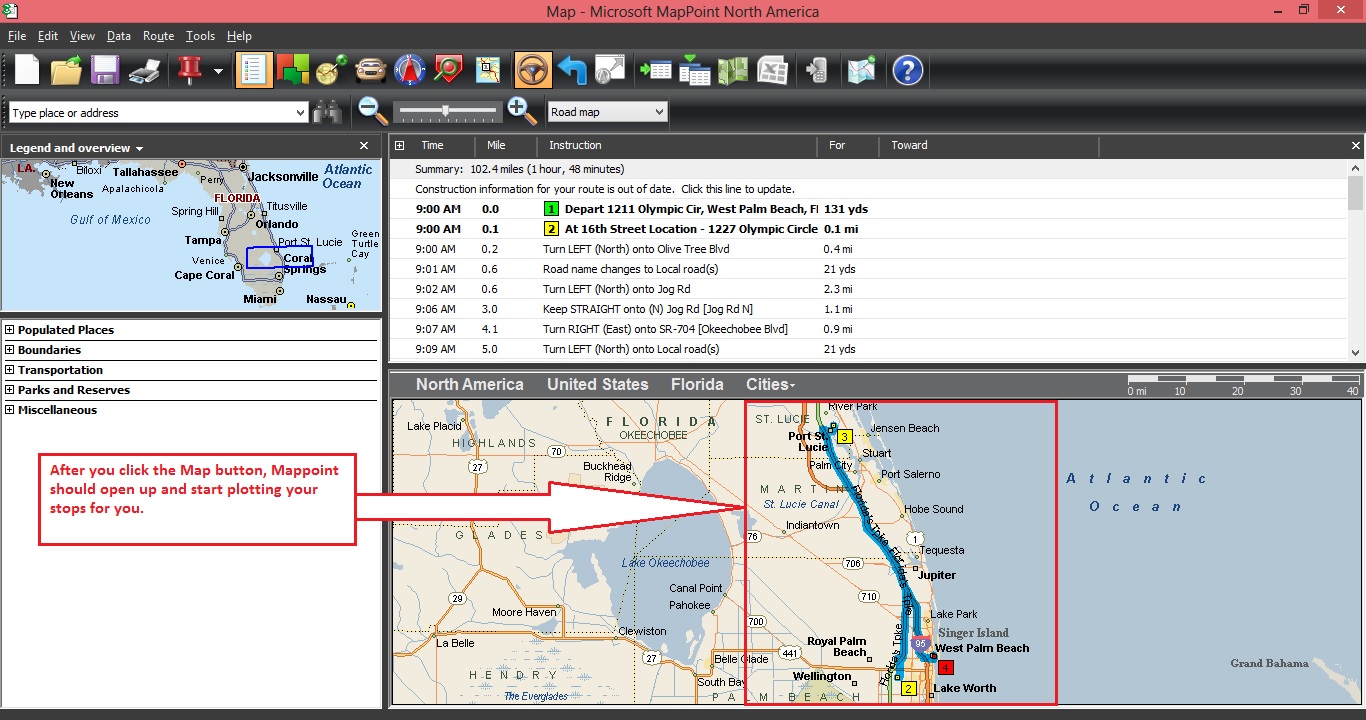Open the link data table icon
Image resolution: width=1366 pixels, height=720 pixels.
point(695,70)
